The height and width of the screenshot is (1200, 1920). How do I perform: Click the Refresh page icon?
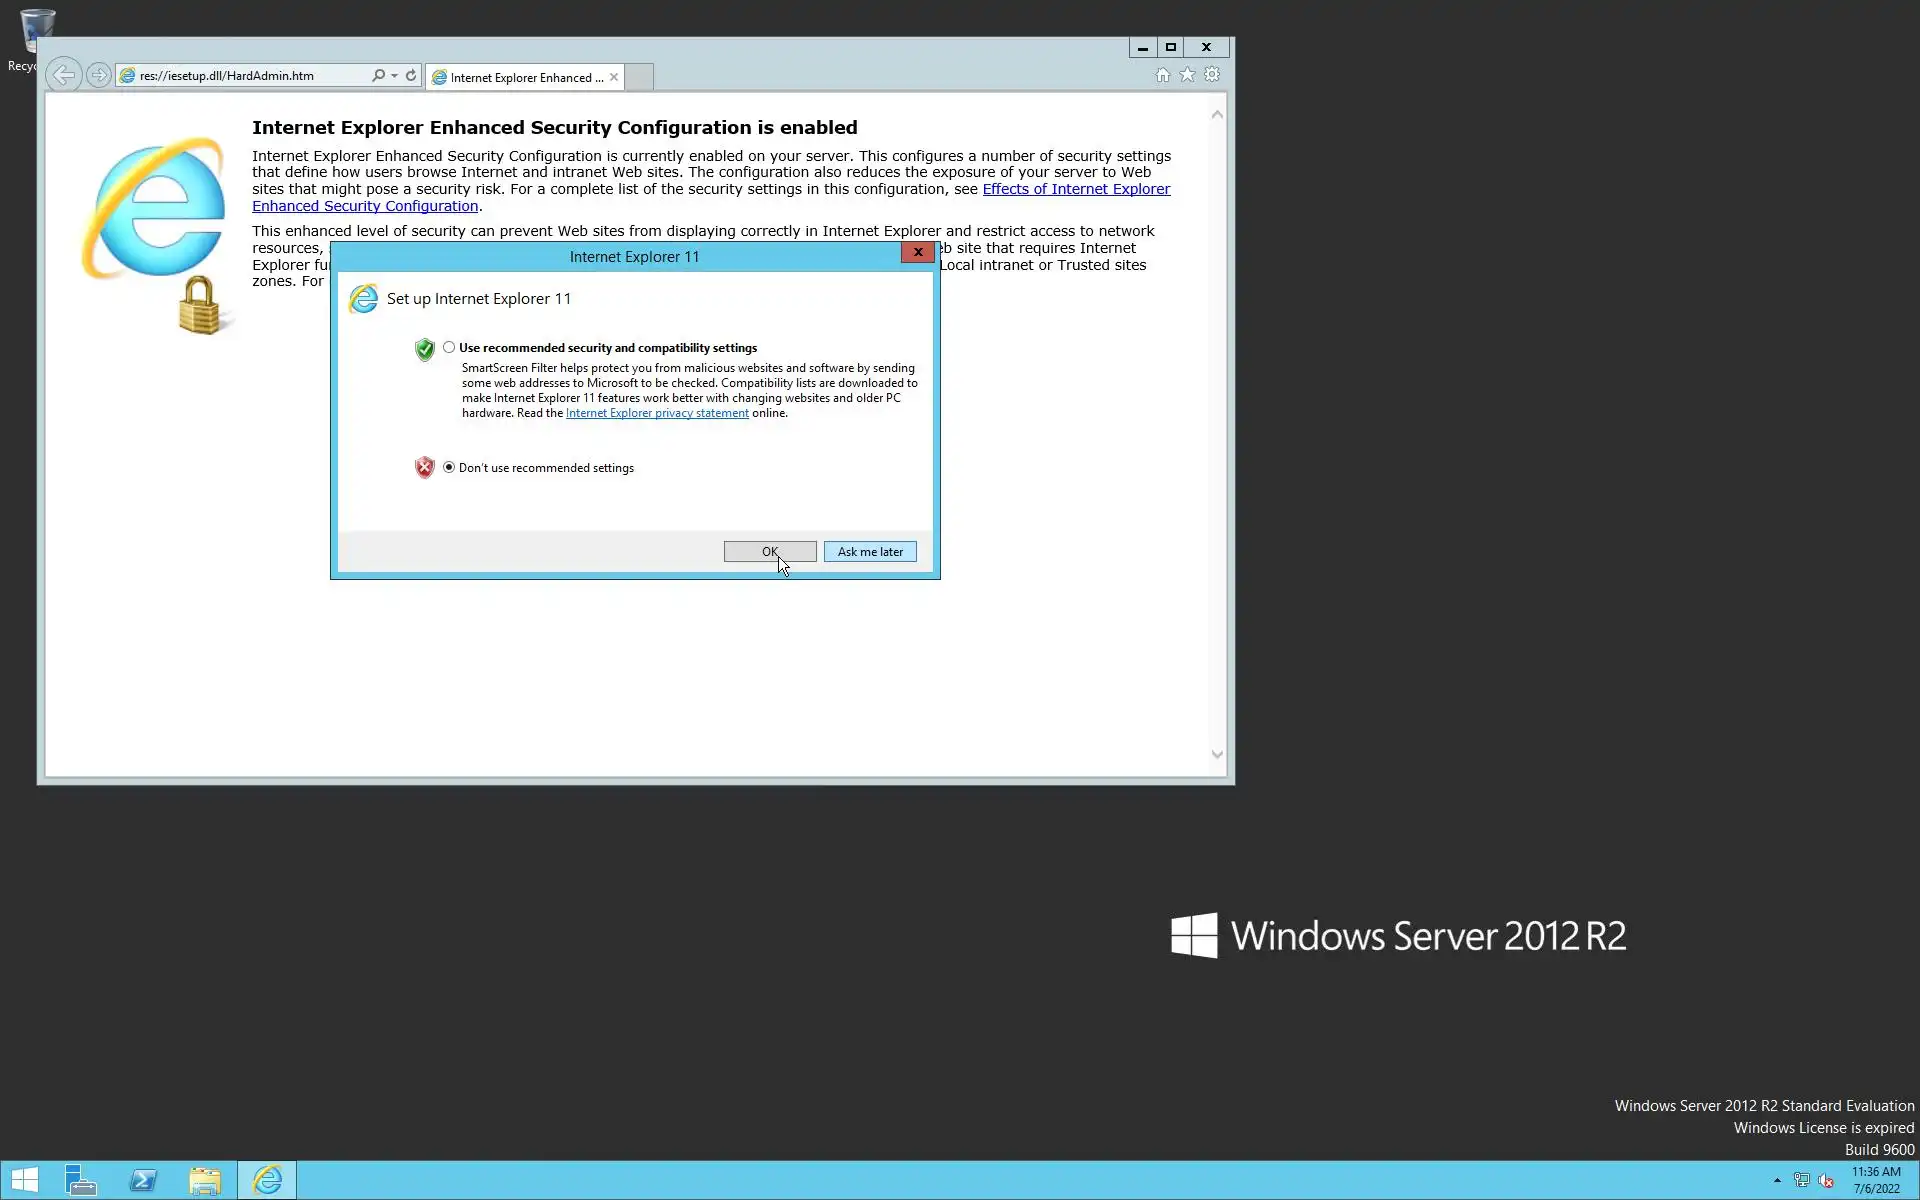coord(411,75)
